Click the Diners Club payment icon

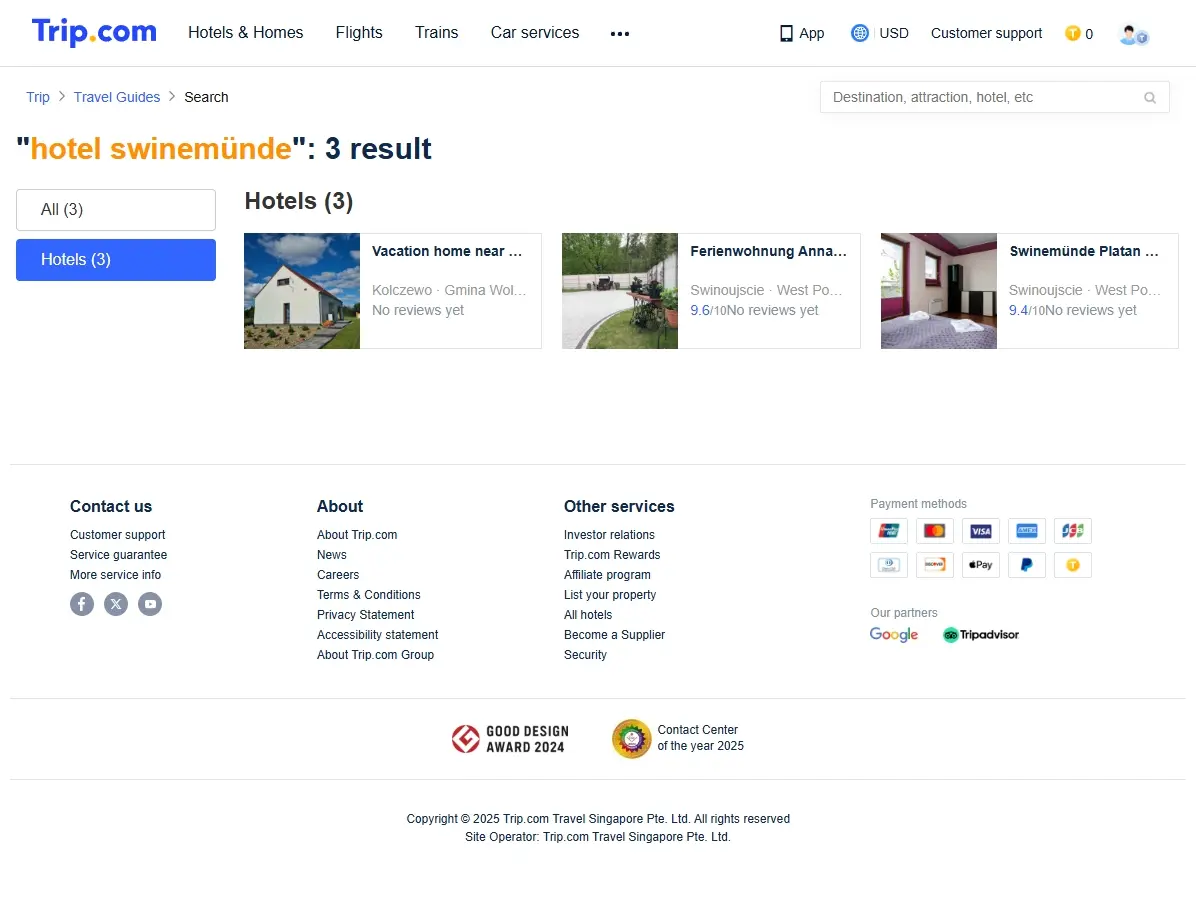[x=889, y=565]
